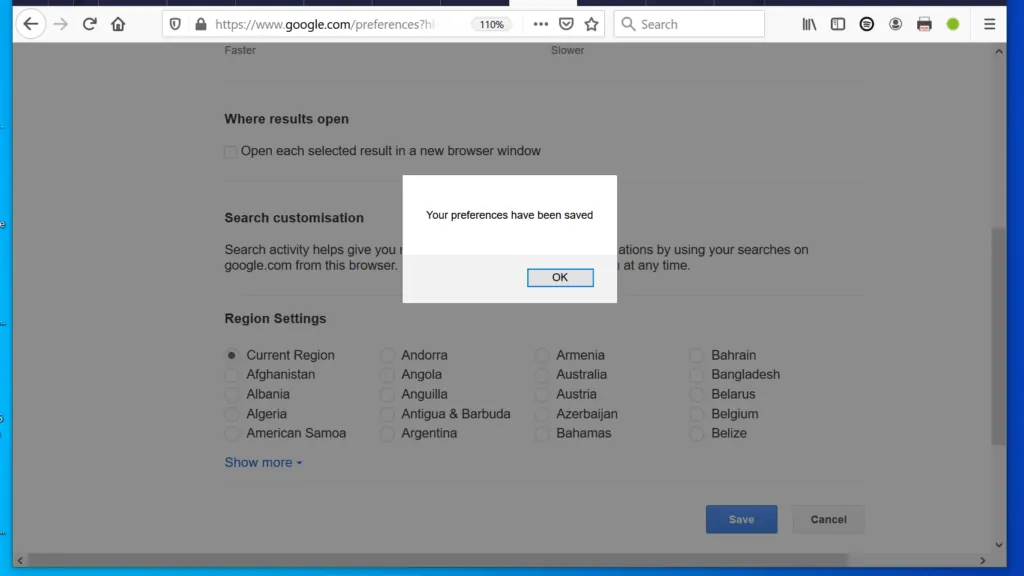Click the Back navigation arrow

[30, 24]
